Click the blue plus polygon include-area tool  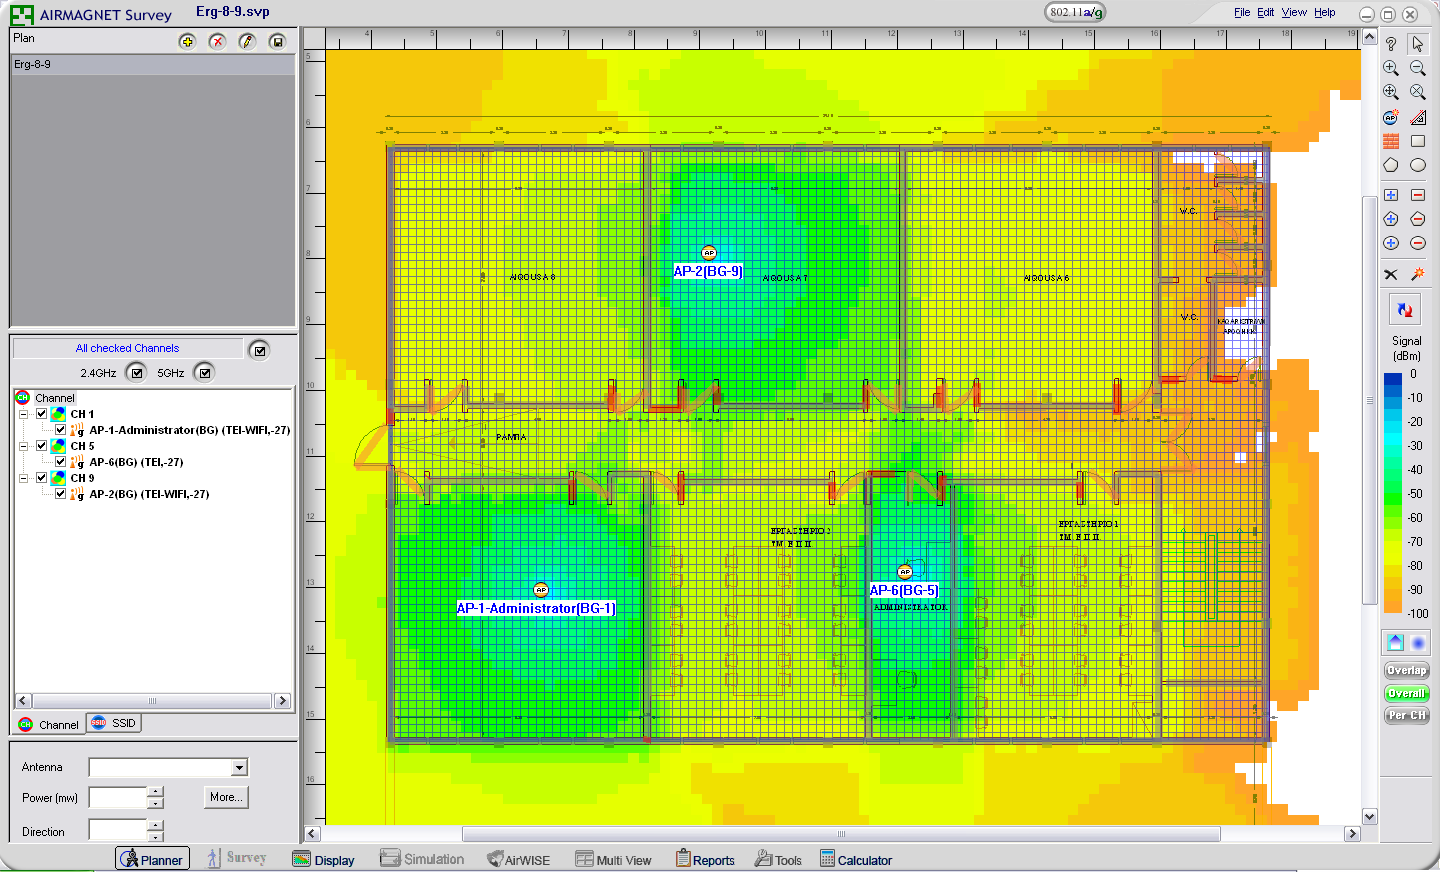[1391, 219]
